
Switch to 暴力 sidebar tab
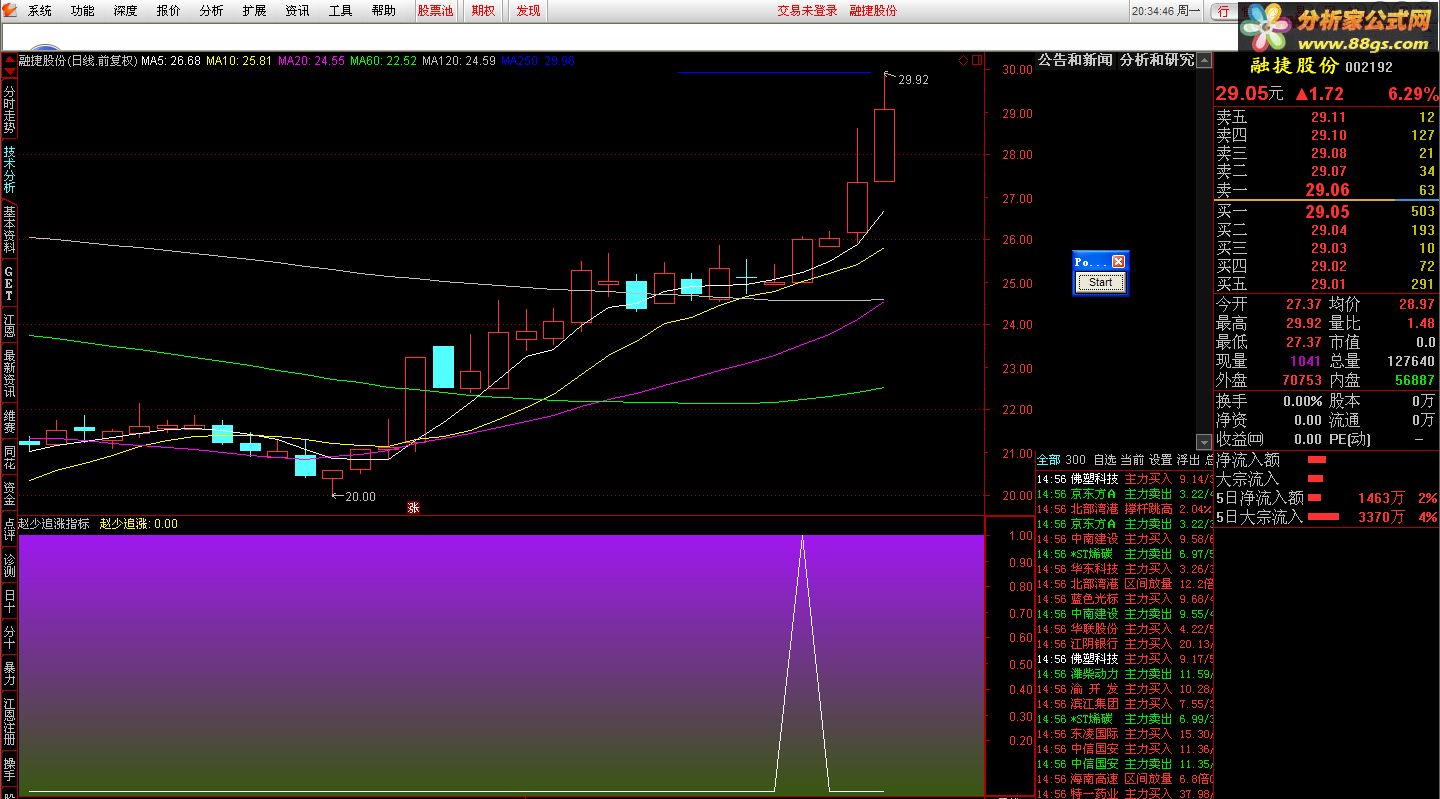pos(9,674)
